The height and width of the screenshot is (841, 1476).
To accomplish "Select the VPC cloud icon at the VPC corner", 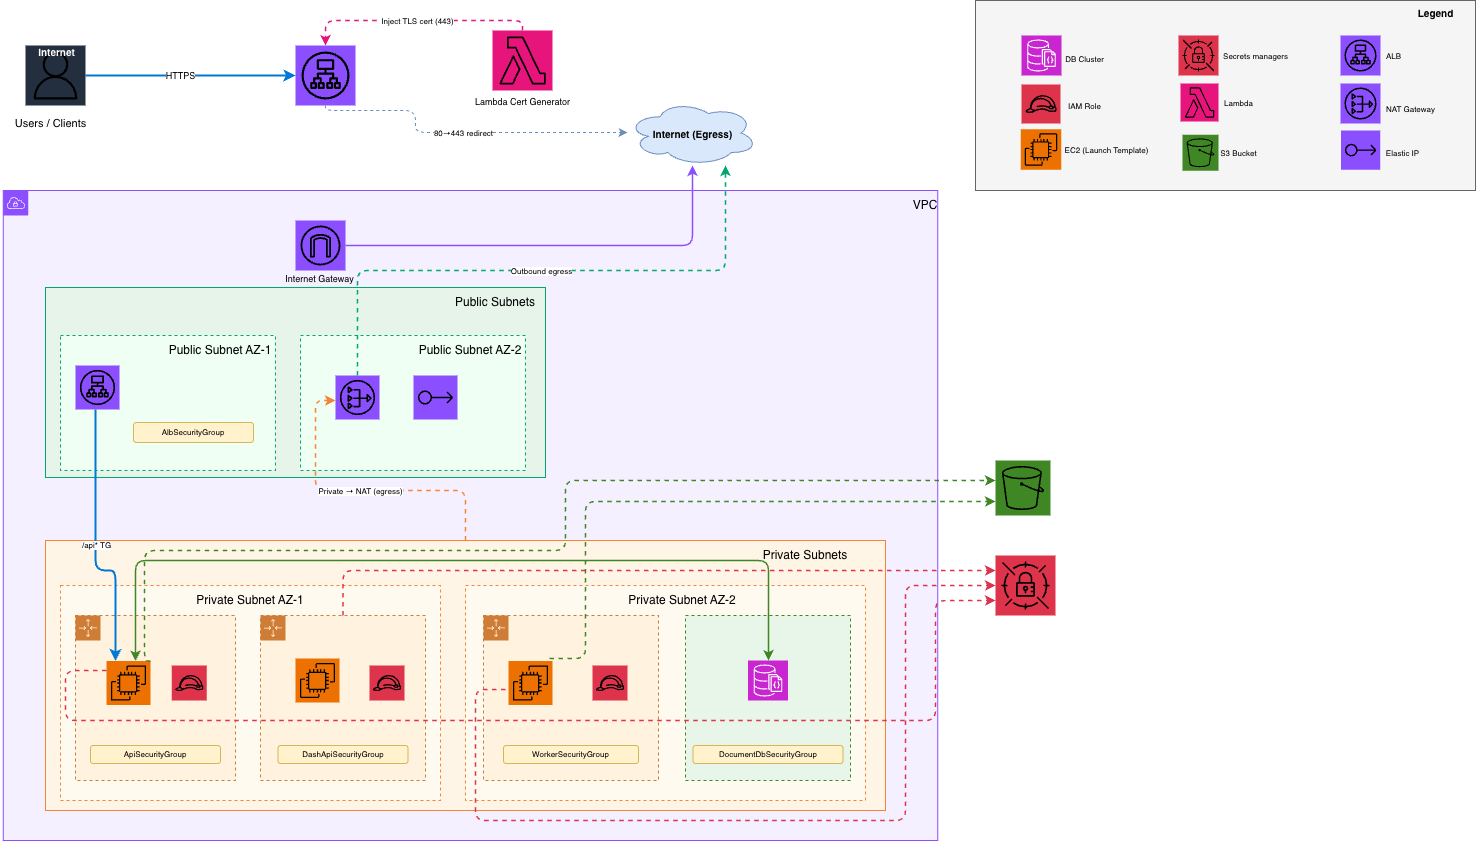I will click(x=16, y=203).
